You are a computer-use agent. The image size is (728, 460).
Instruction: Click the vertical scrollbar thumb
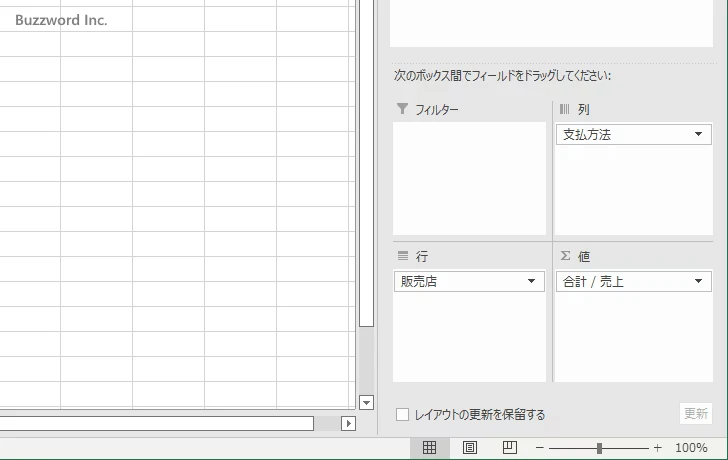tap(366, 162)
